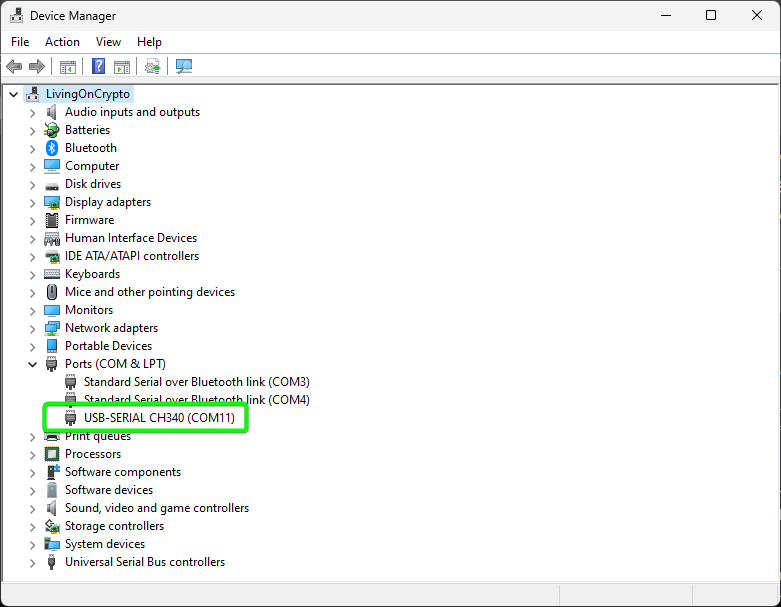Click the Keyboards category icon

52,274
